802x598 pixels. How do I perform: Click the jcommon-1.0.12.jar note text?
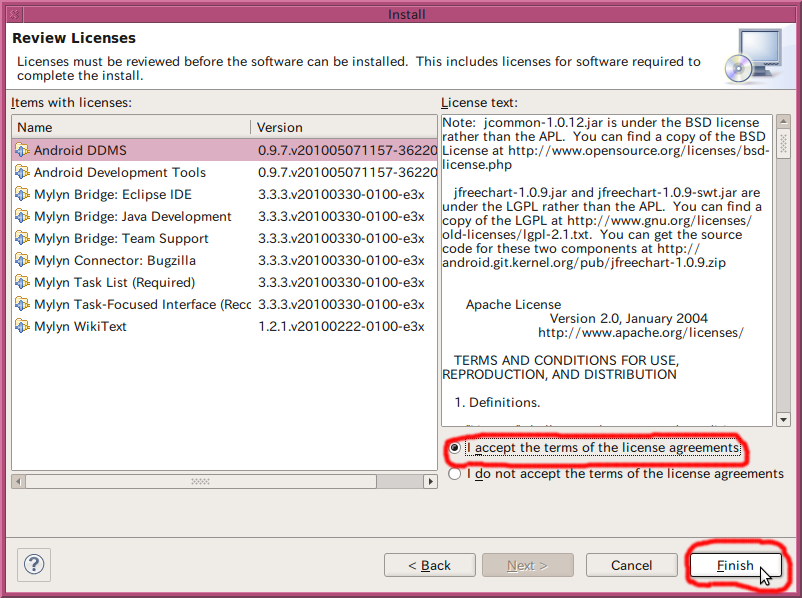click(x=606, y=144)
